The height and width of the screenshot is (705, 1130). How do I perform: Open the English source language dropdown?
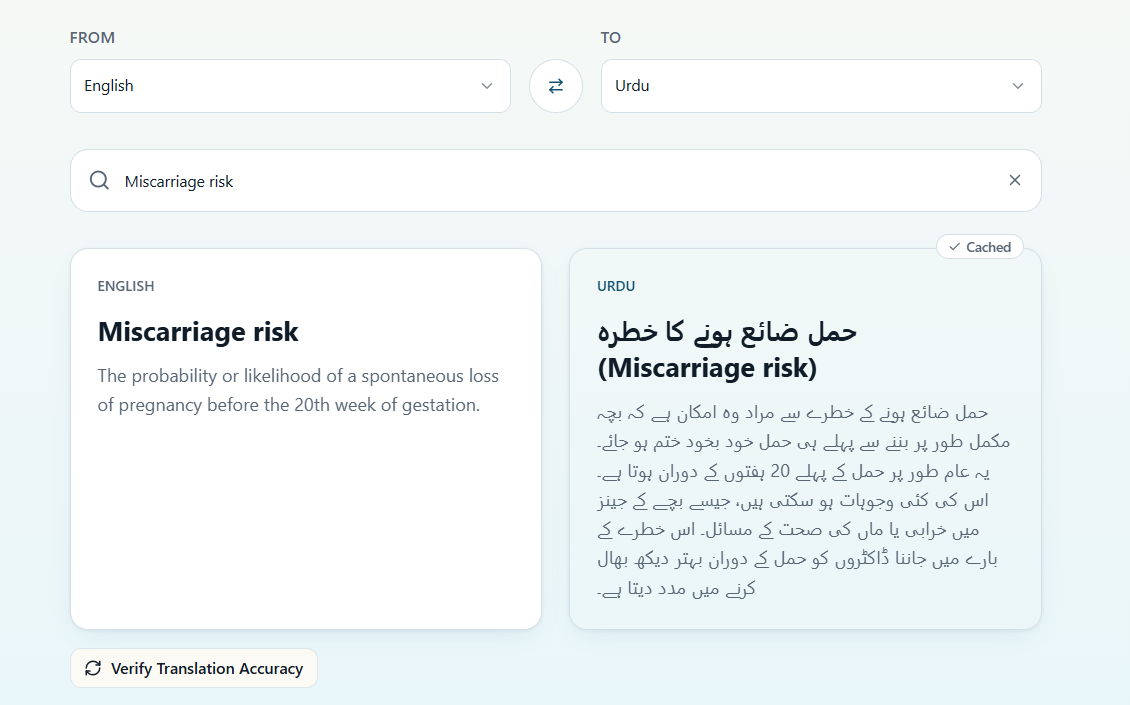[290, 86]
